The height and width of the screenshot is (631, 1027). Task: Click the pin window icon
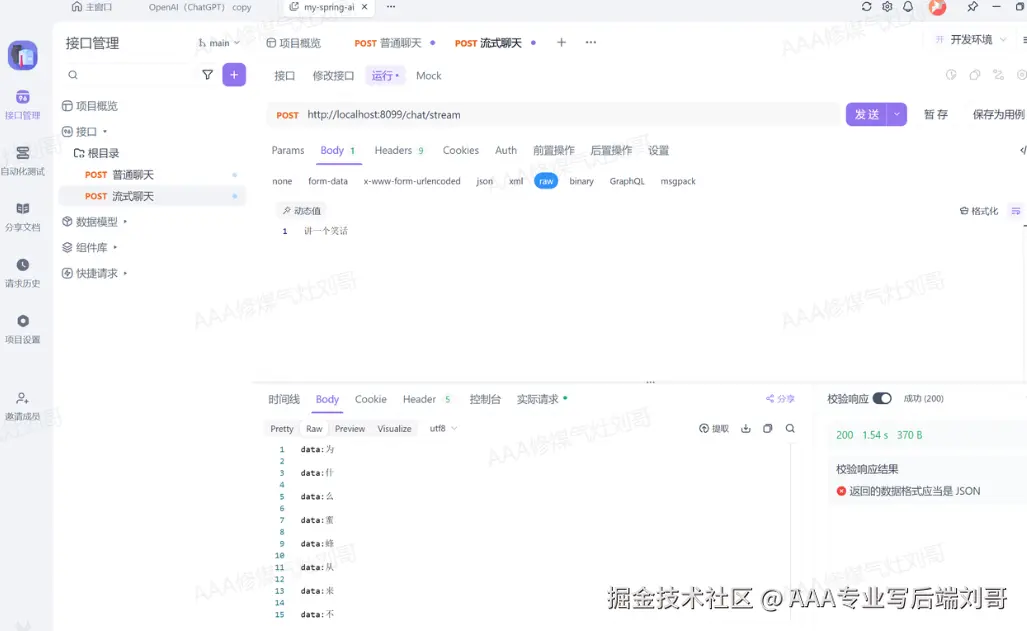(972, 7)
